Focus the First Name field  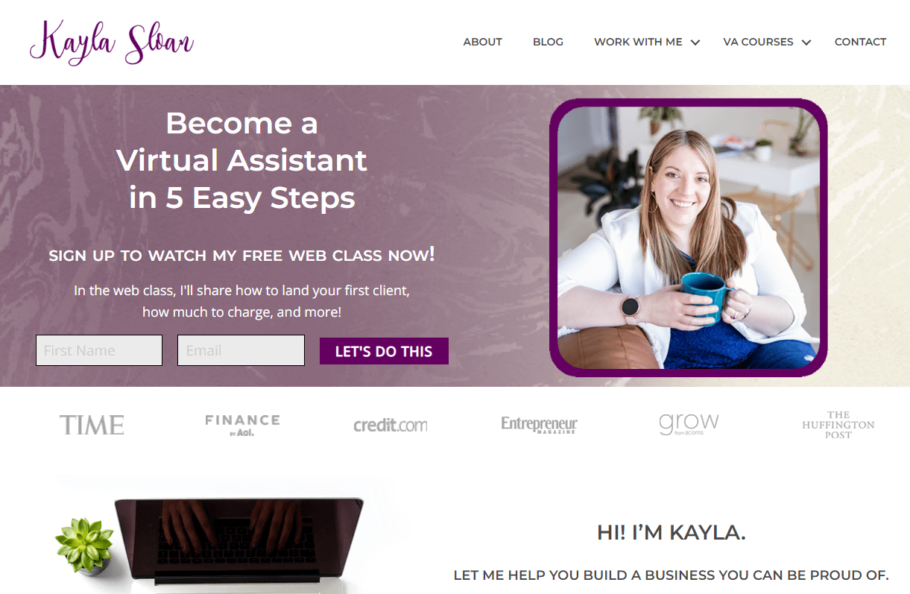(x=99, y=350)
